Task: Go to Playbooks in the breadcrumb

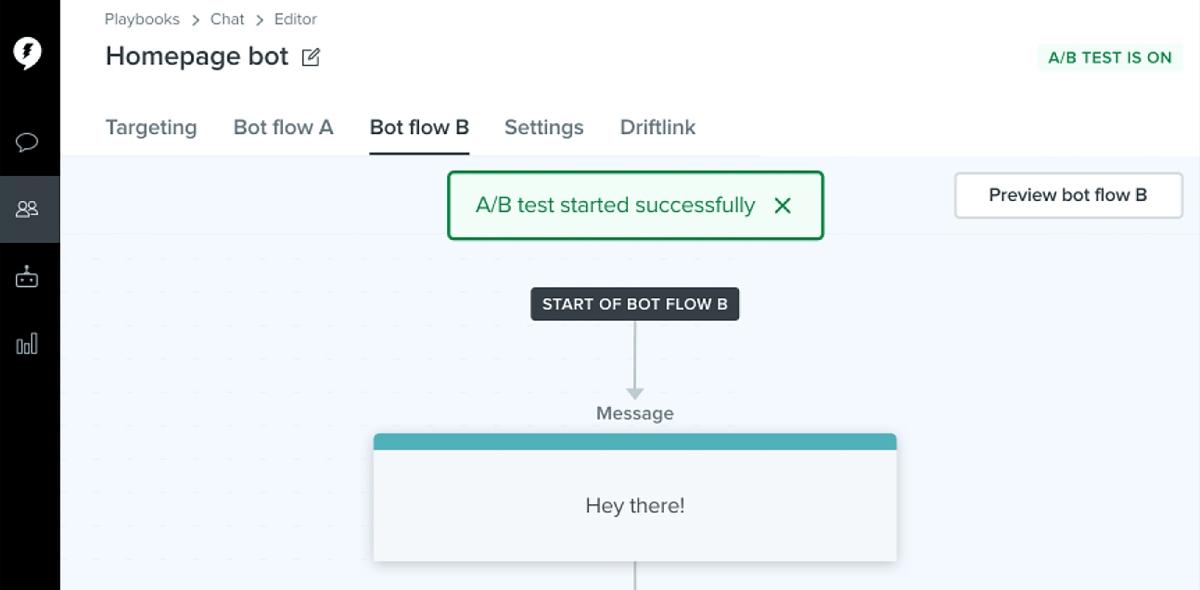Action: coord(142,19)
